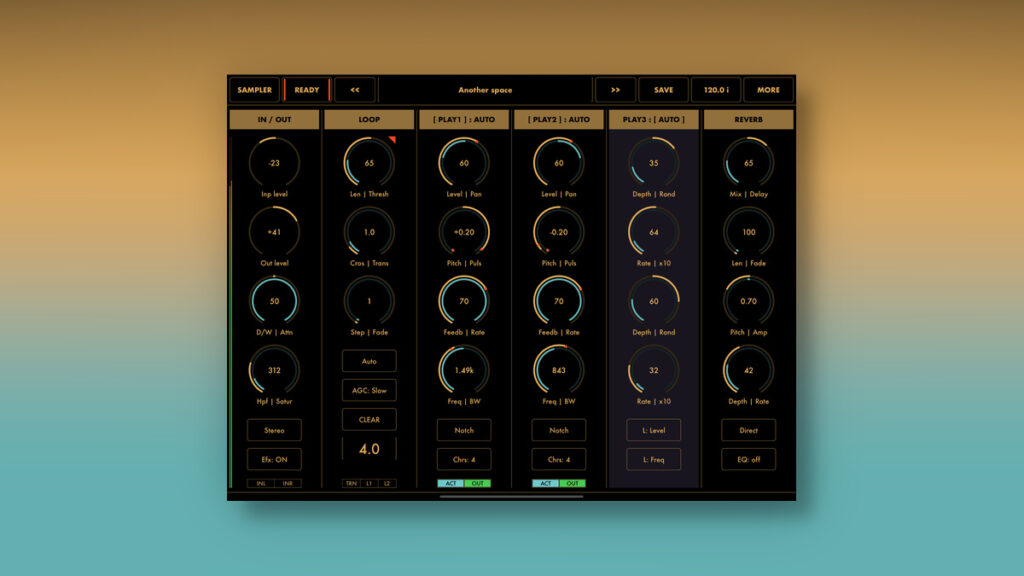Click the Auto button in LOOP
The width and height of the screenshot is (1024, 576).
(369, 361)
